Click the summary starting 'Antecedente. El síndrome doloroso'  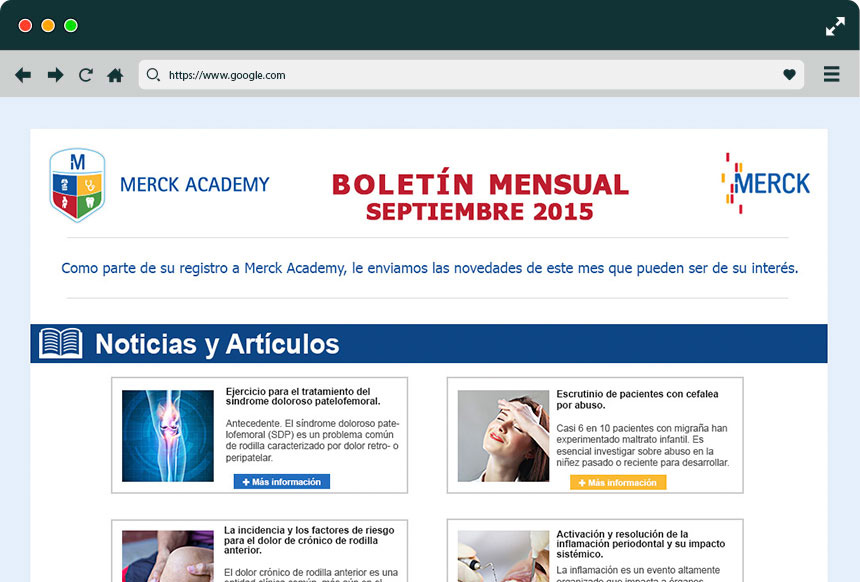click(313, 440)
